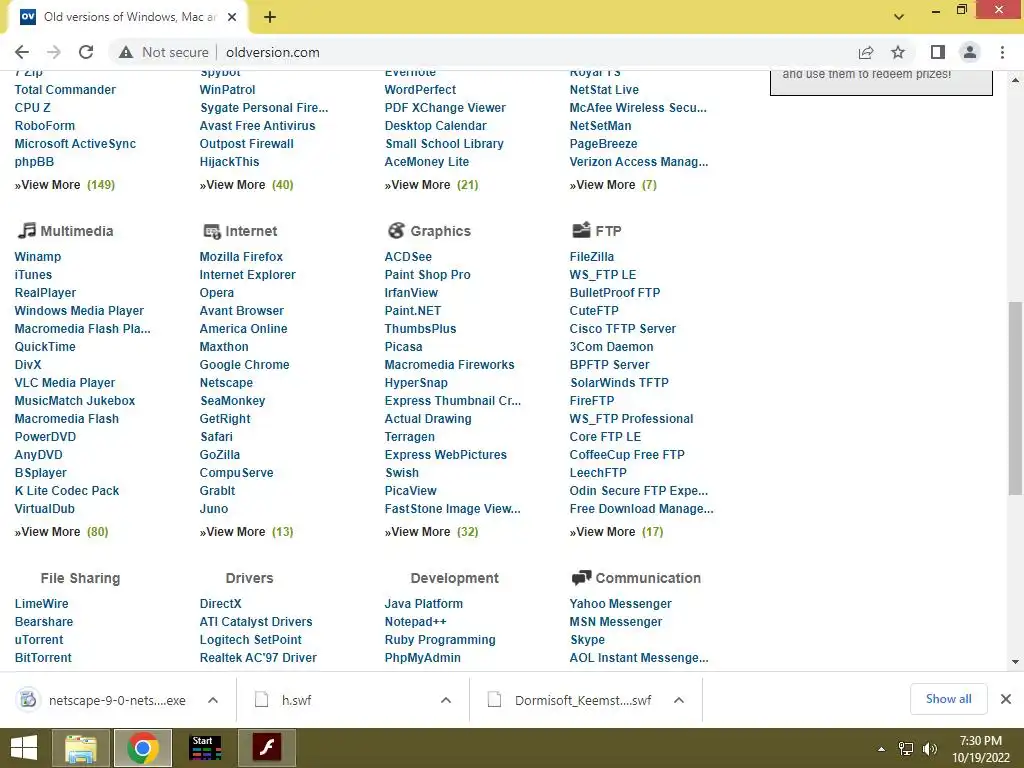This screenshot has height=768, width=1024.
Task: Open the Start tile app in taskbar
Action: pyautogui.click(x=205, y=748)
